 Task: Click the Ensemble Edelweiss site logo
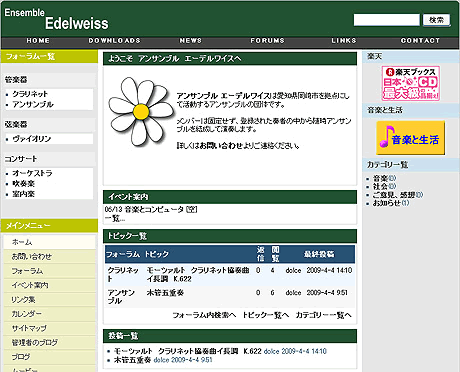(x=56, y=19)
